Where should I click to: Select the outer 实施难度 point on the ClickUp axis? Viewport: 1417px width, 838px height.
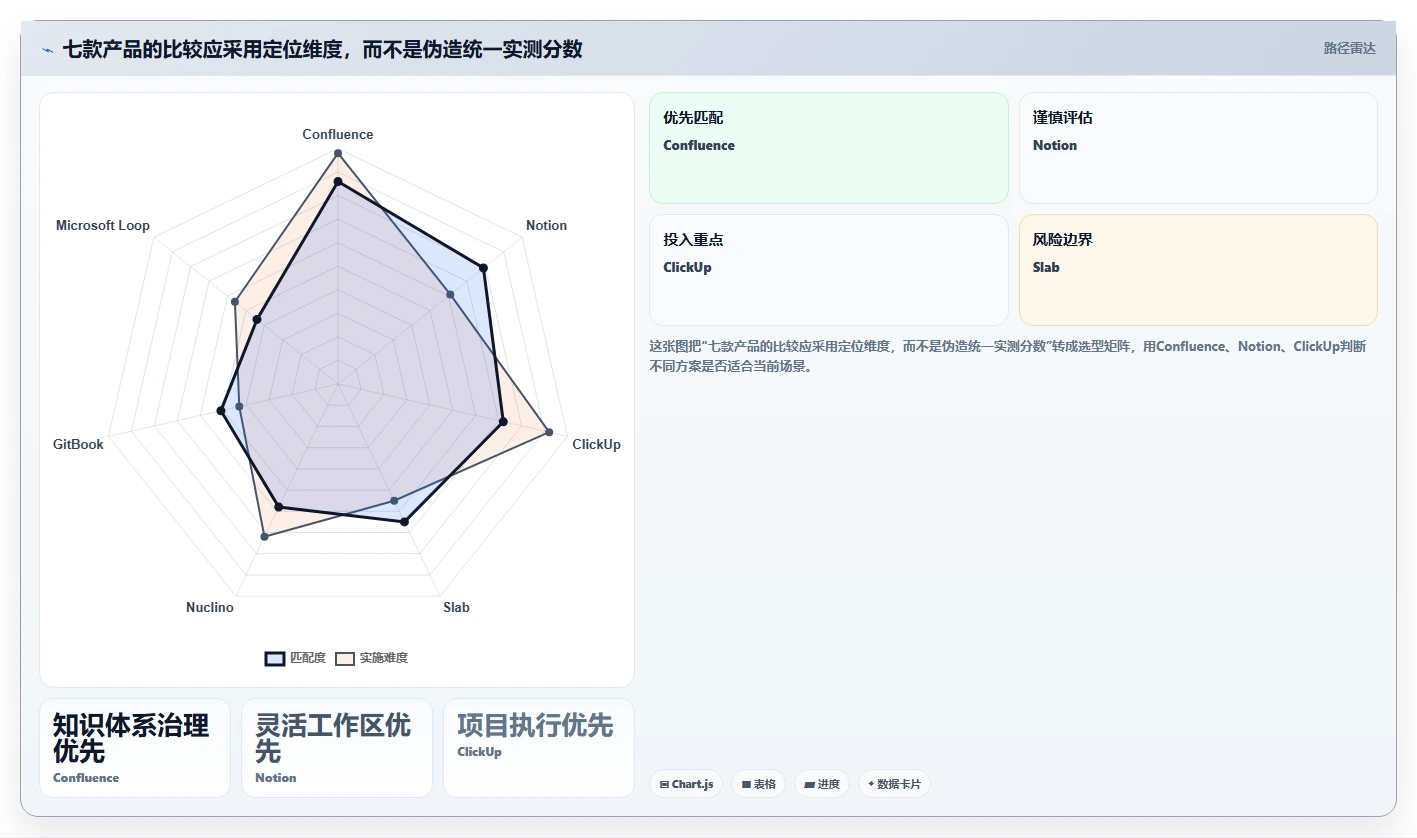tap(549, 432)
